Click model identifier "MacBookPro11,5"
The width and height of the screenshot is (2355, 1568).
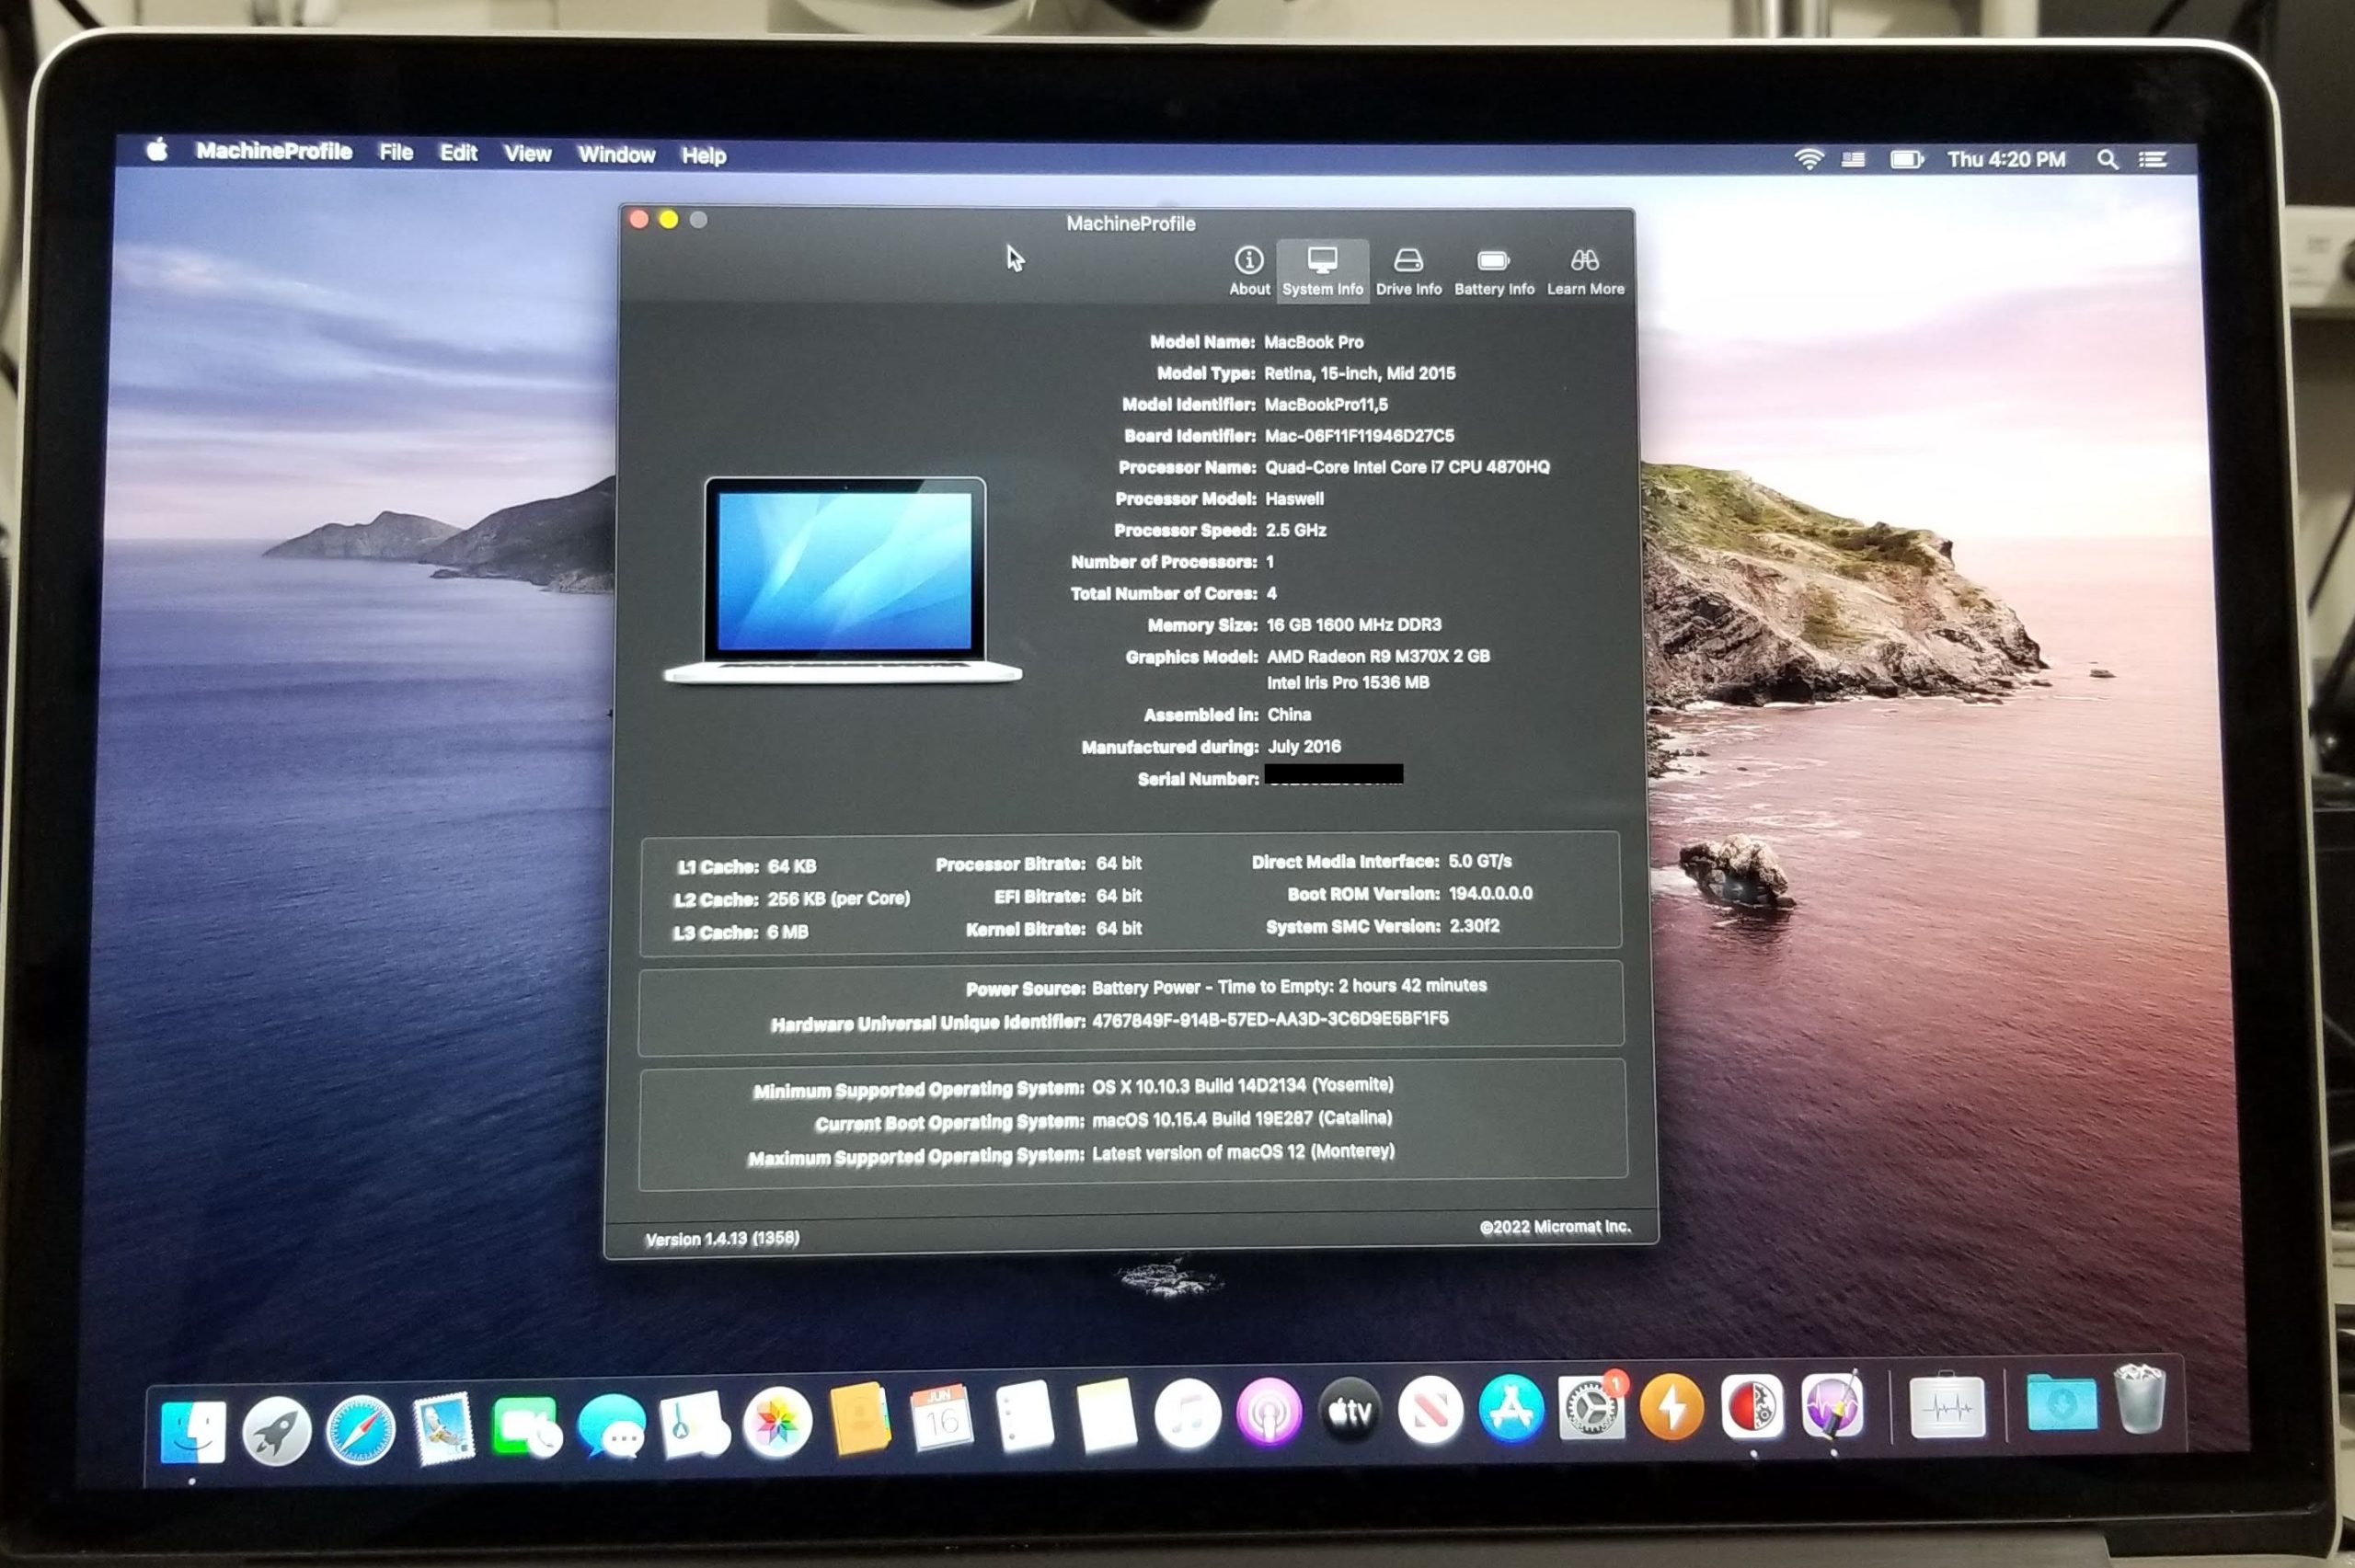[1325, 404]
